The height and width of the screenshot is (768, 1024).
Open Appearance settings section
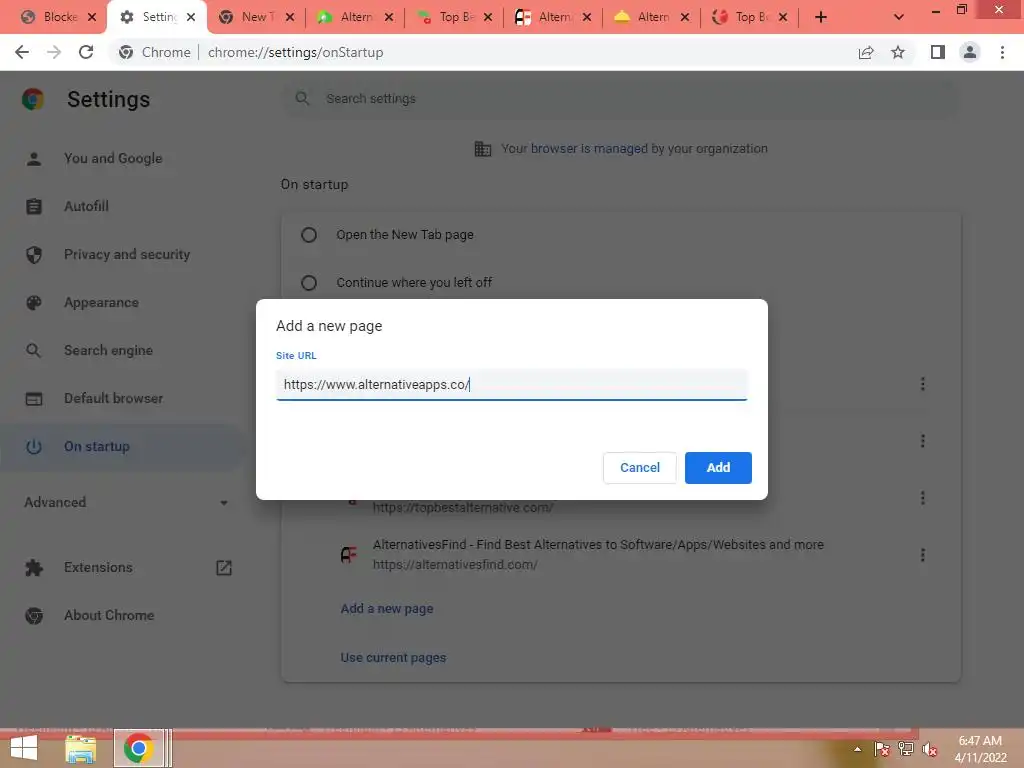(x=101, y=303)
